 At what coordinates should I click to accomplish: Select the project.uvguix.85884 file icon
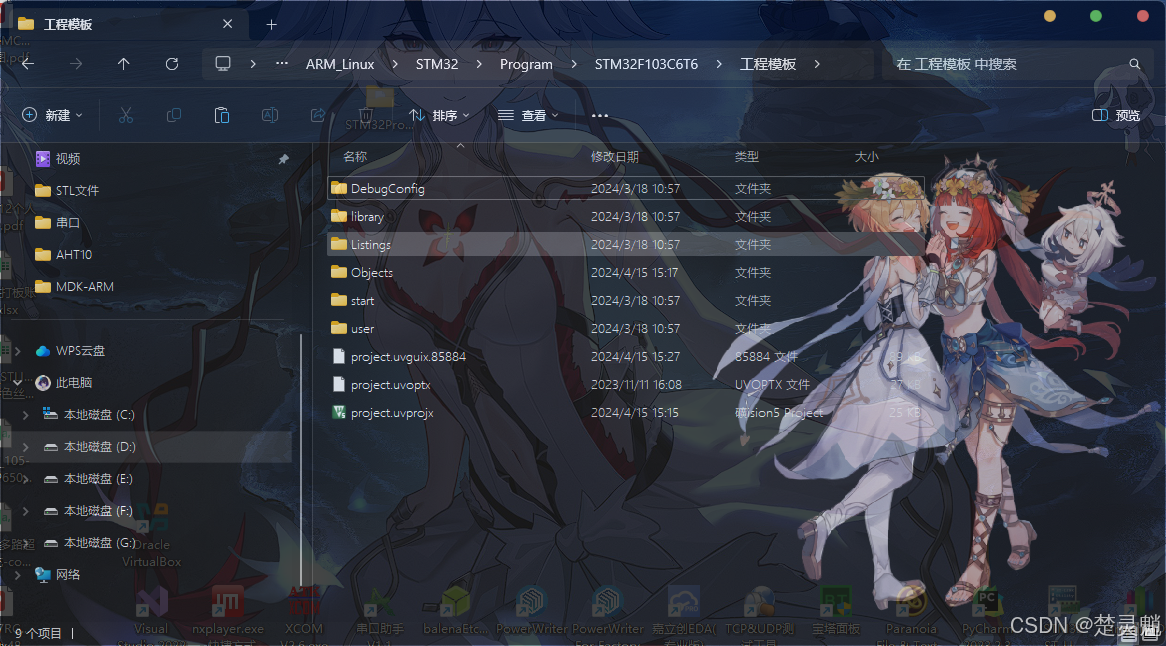click(339, 356)
